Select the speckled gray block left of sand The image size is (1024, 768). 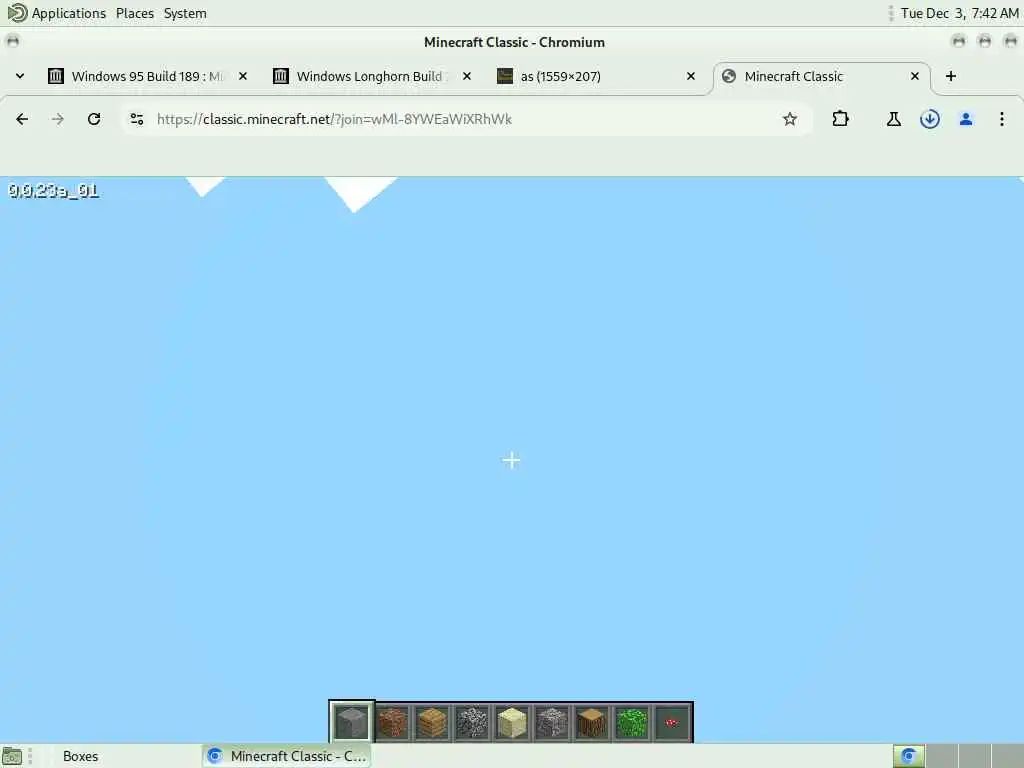click(472, 722)
